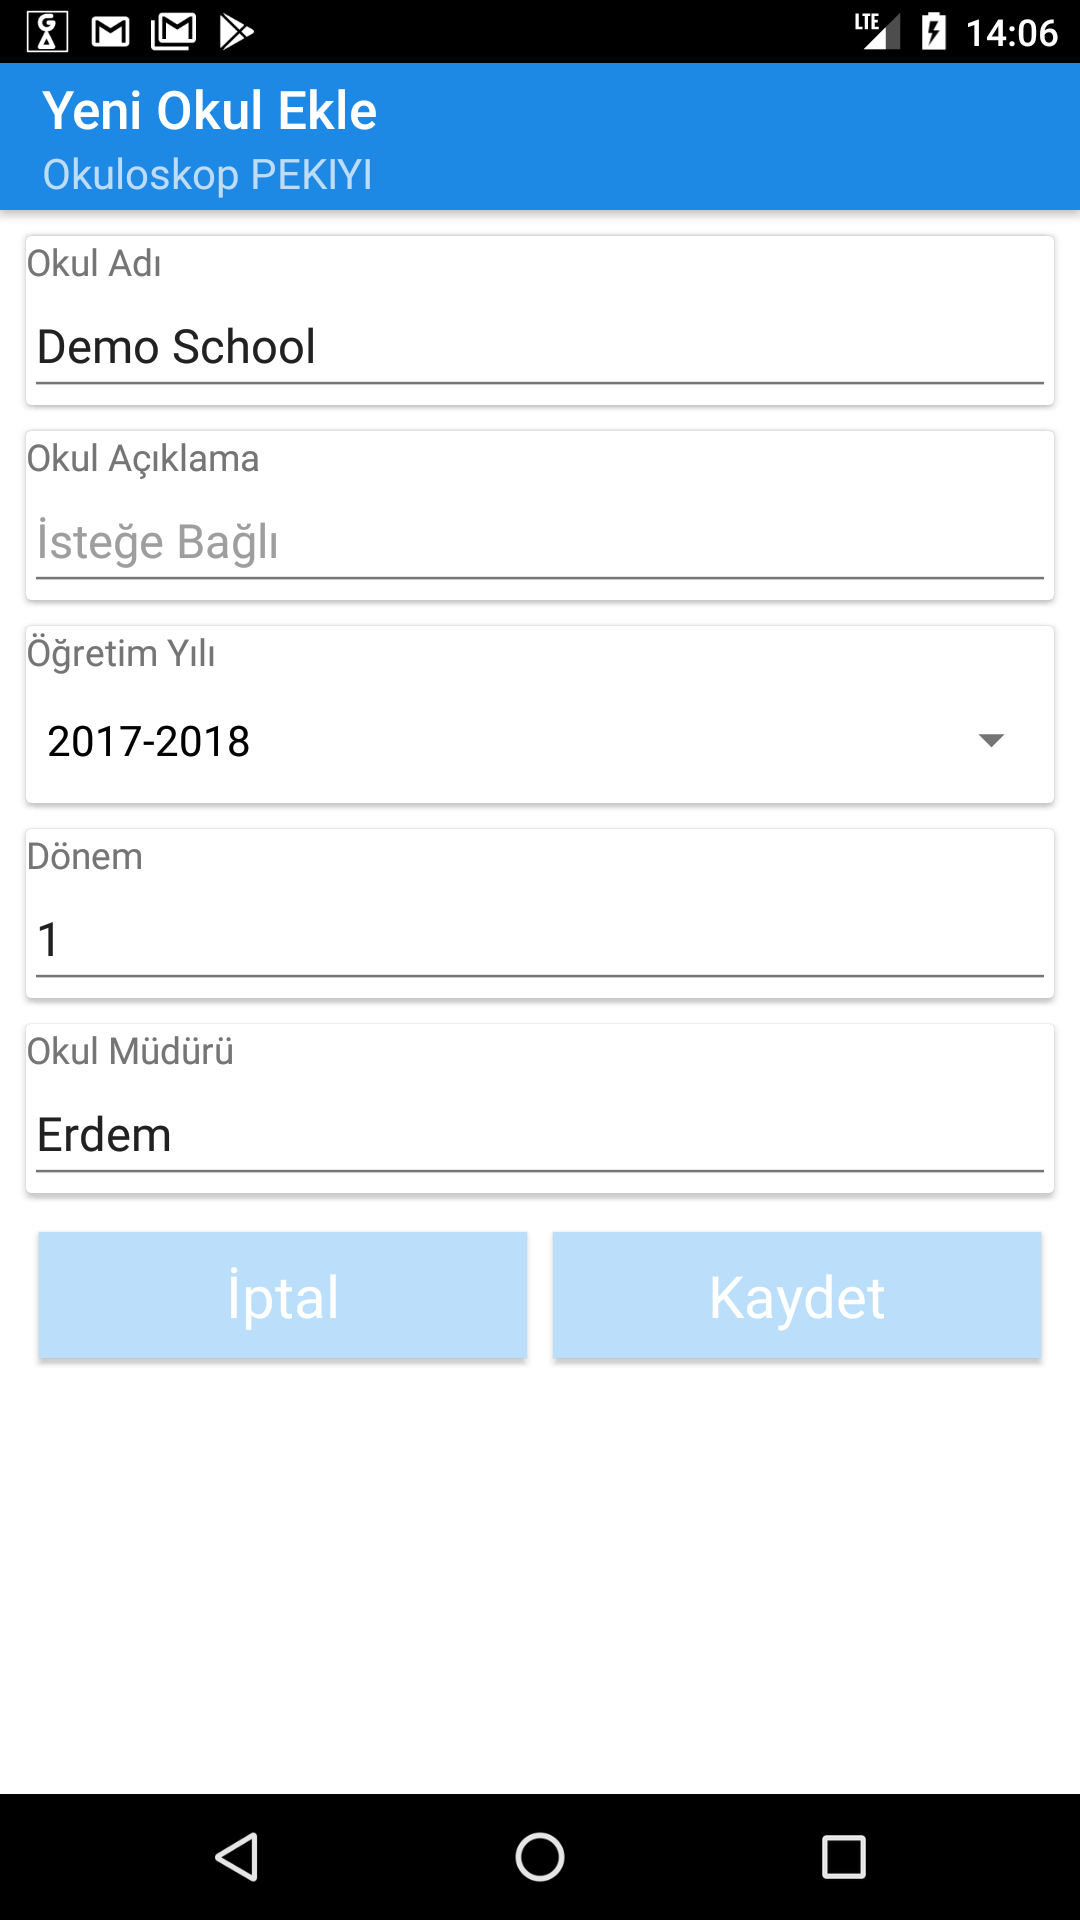The height and width of the screenshot is (1920, 1080).
Task: Tap the 14:06 clock in status bar
Action: 1011,33
